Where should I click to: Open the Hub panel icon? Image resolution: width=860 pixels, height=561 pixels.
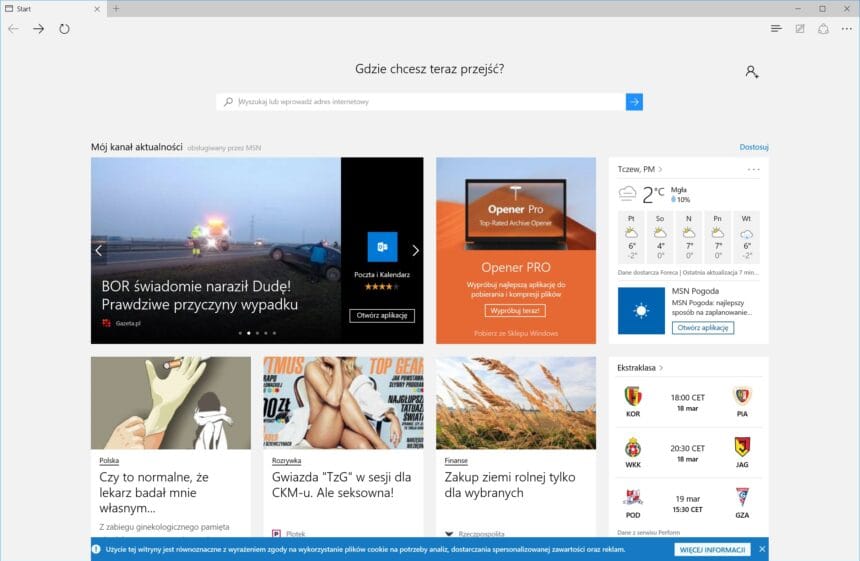pos(776,29)
